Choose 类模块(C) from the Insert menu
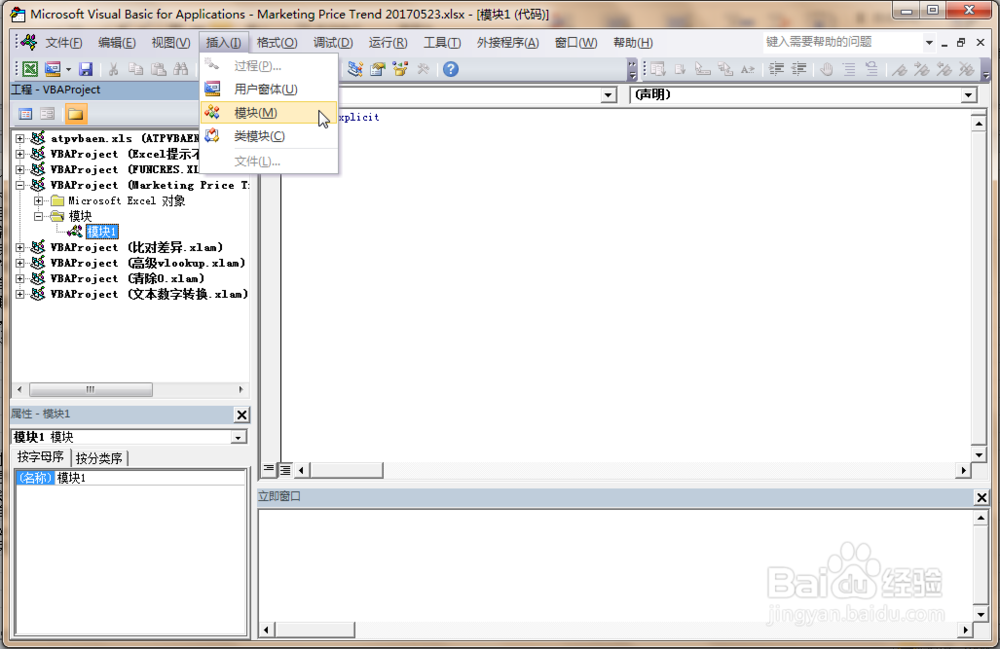Viewport: 1000px width, 649px height. click(x=268, y=136)
